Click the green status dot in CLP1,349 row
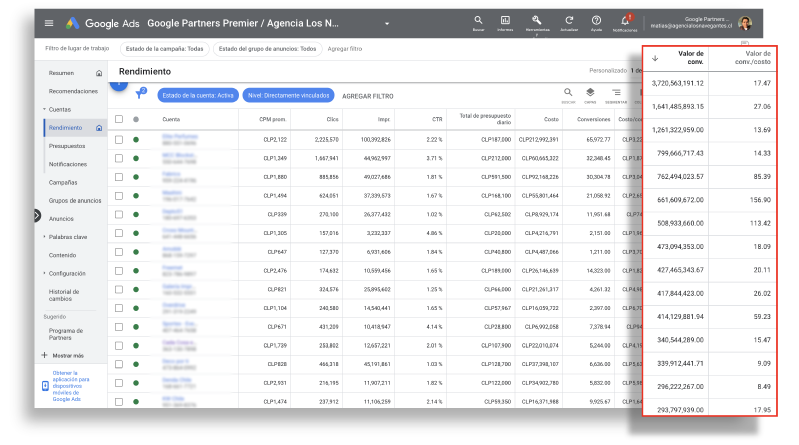The image size is (799, 445). pyautogui.click(x=136, y=159)
